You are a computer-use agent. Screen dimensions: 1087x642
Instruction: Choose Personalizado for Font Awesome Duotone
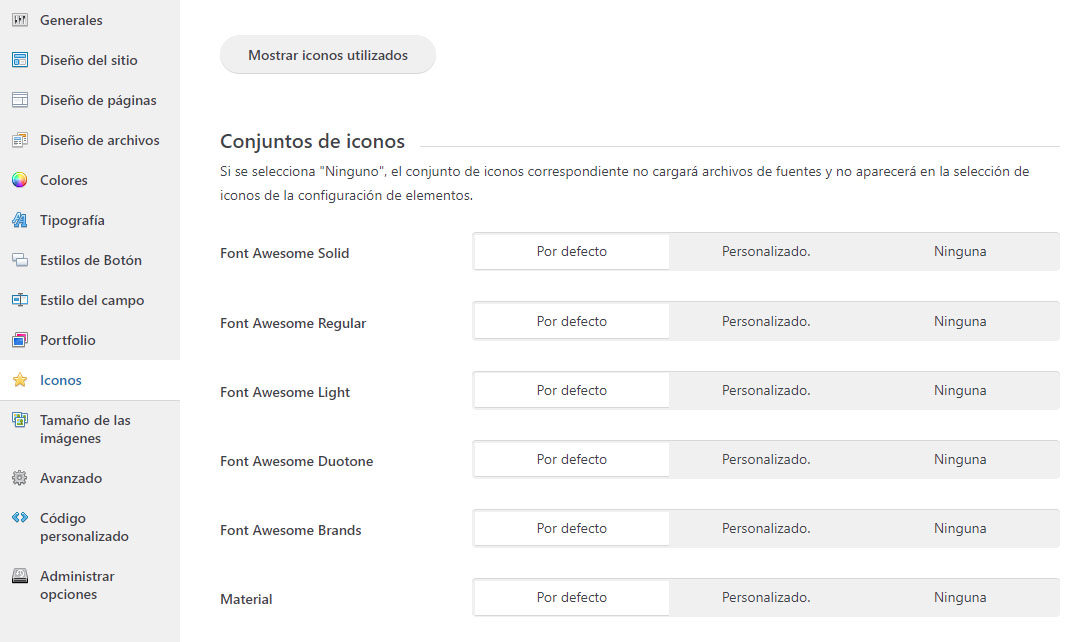(x=766, y=459)
